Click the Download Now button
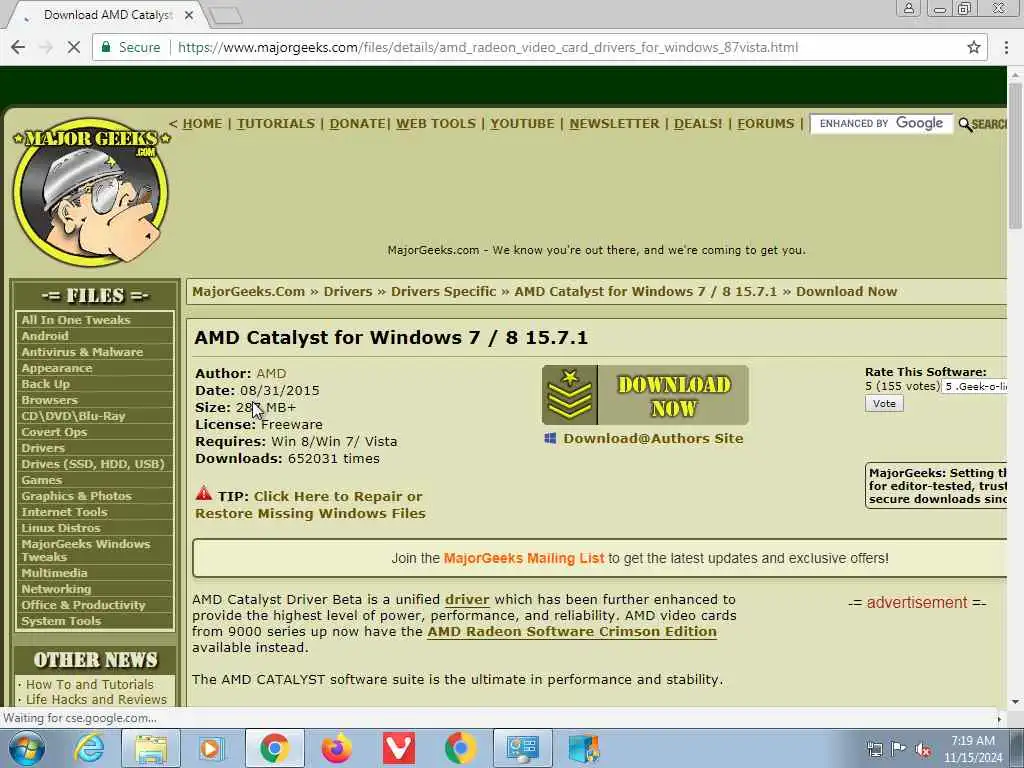Image resolution: width=1024 pixels, height=768 pixels. point(645,395)
